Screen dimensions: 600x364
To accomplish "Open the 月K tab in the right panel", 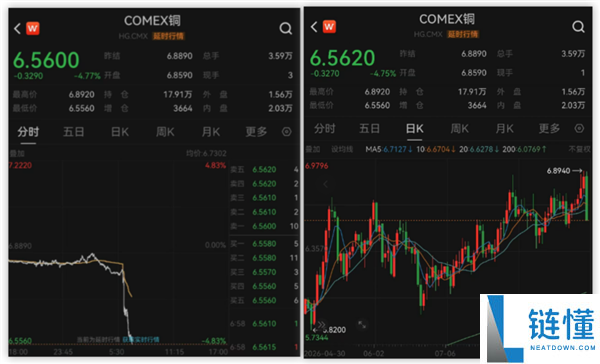I will (504, 129).
